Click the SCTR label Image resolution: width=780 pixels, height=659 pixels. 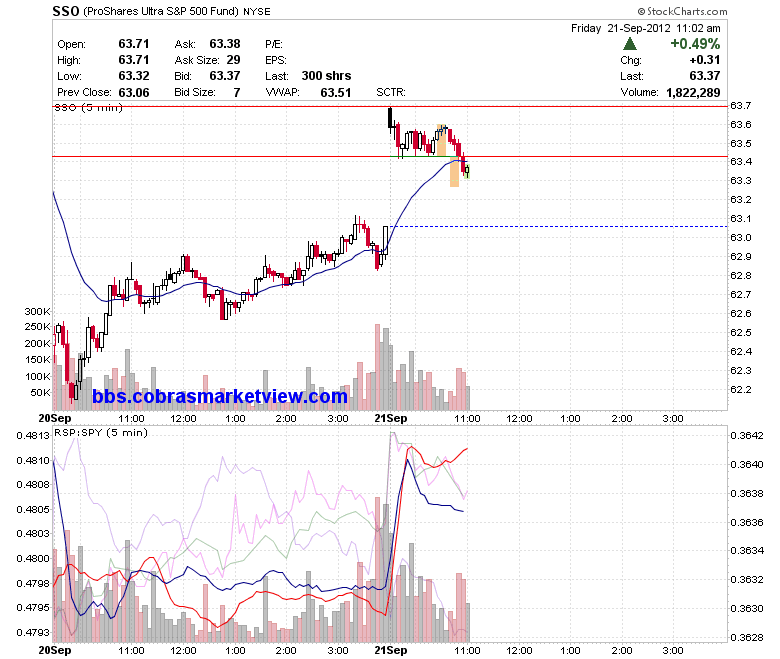click(x=390, y=93)
